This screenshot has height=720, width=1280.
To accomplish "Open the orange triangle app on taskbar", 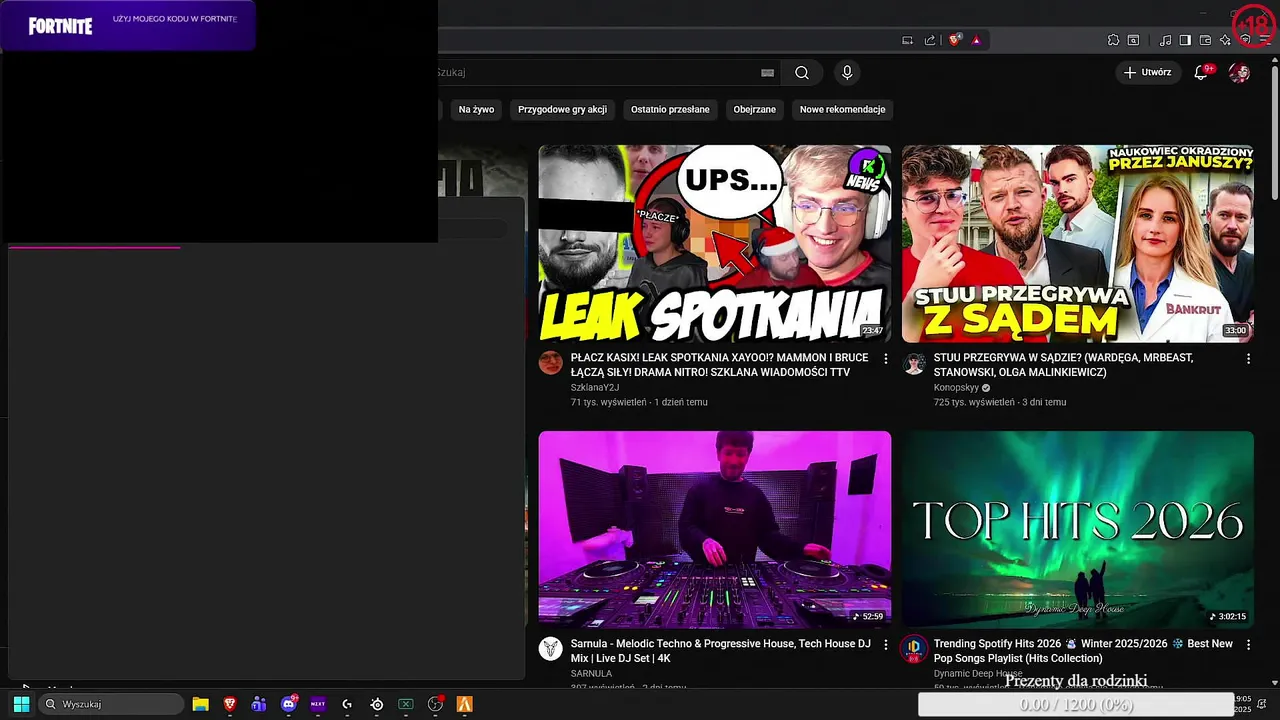I will pos(464,704).
